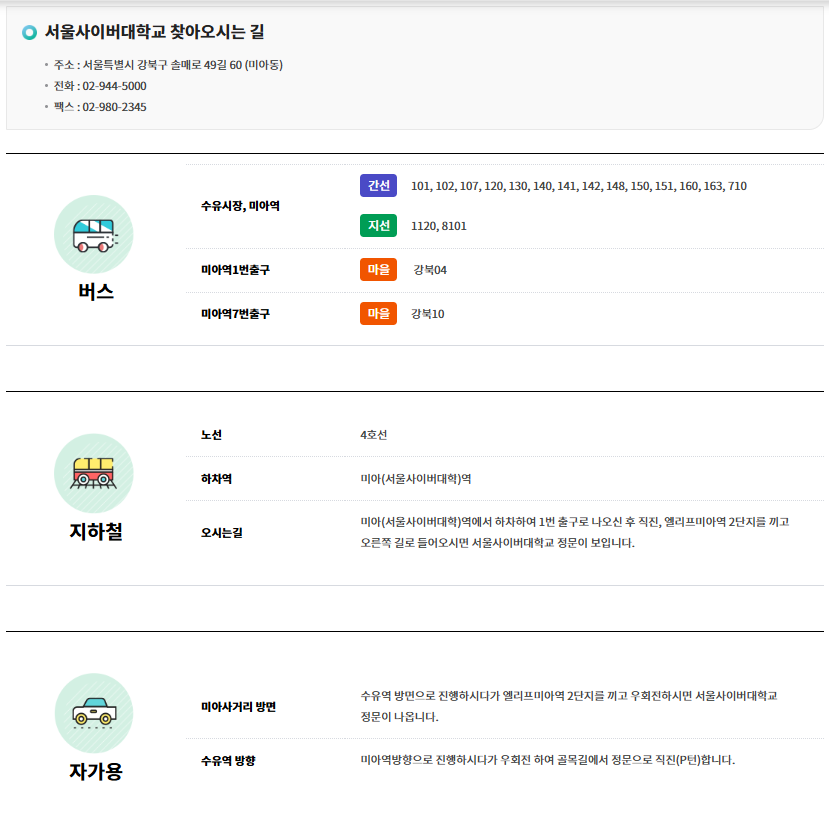Click the subway directions text mentioning 1번 출구
This screenshot has height=819, width=829.
(575, 532)
